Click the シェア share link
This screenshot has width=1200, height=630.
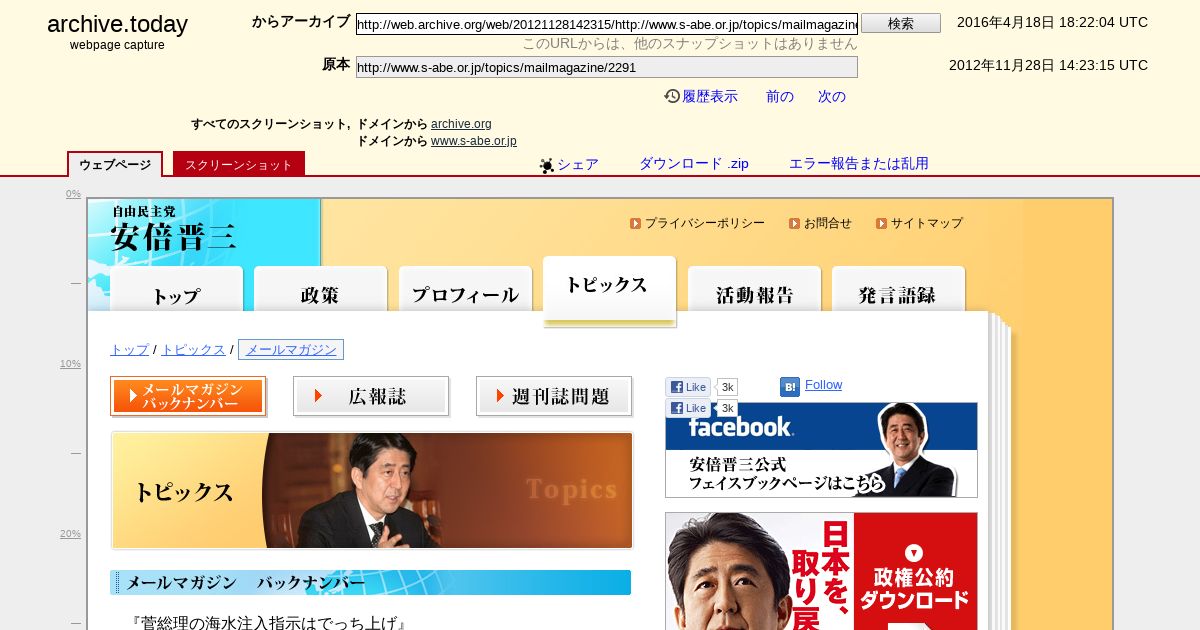(578, 164)
